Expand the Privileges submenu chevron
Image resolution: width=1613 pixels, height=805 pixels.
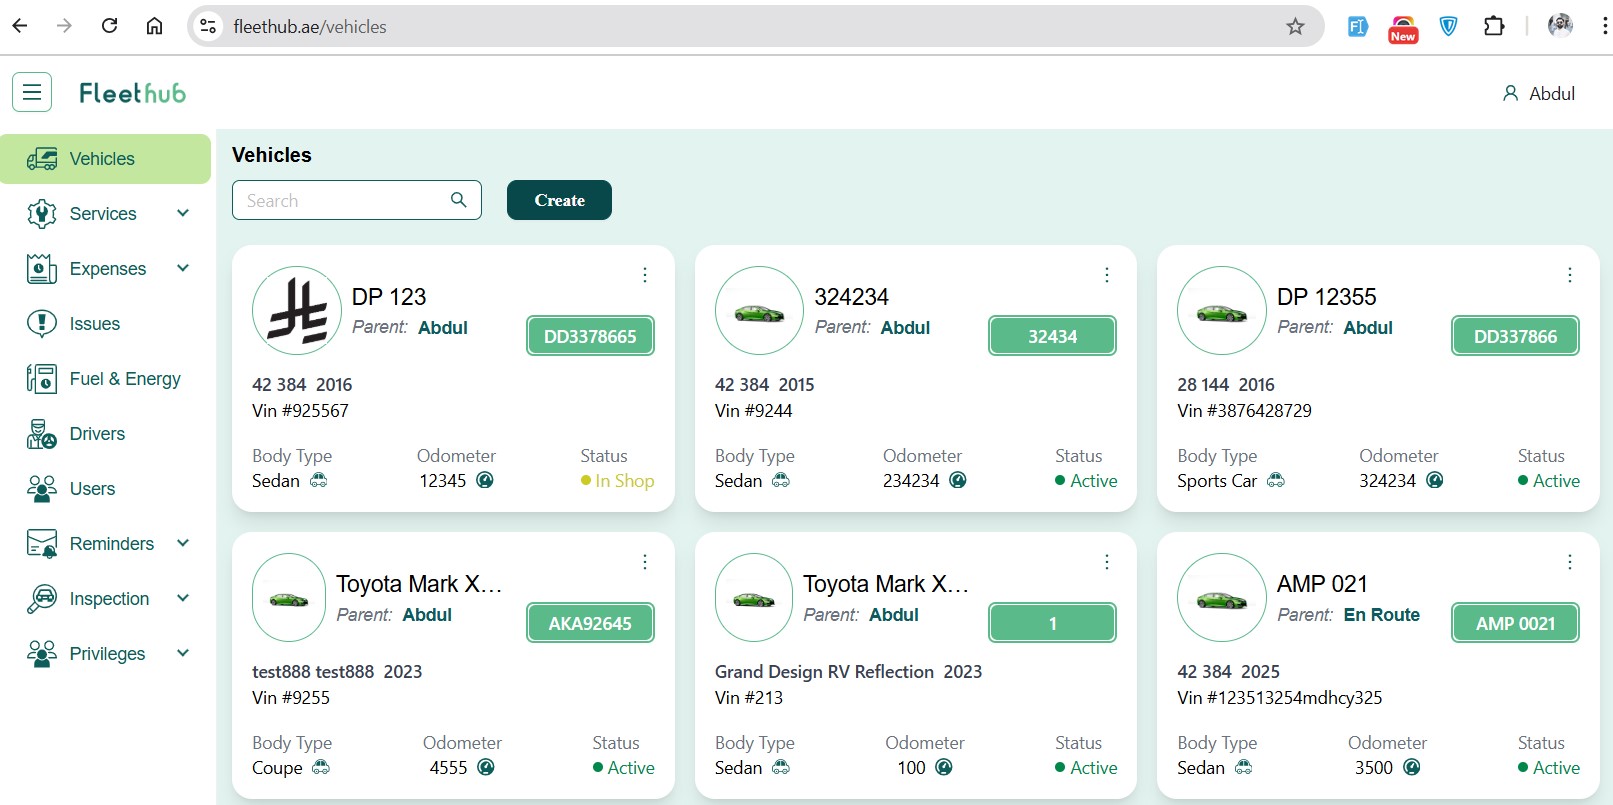183,653
